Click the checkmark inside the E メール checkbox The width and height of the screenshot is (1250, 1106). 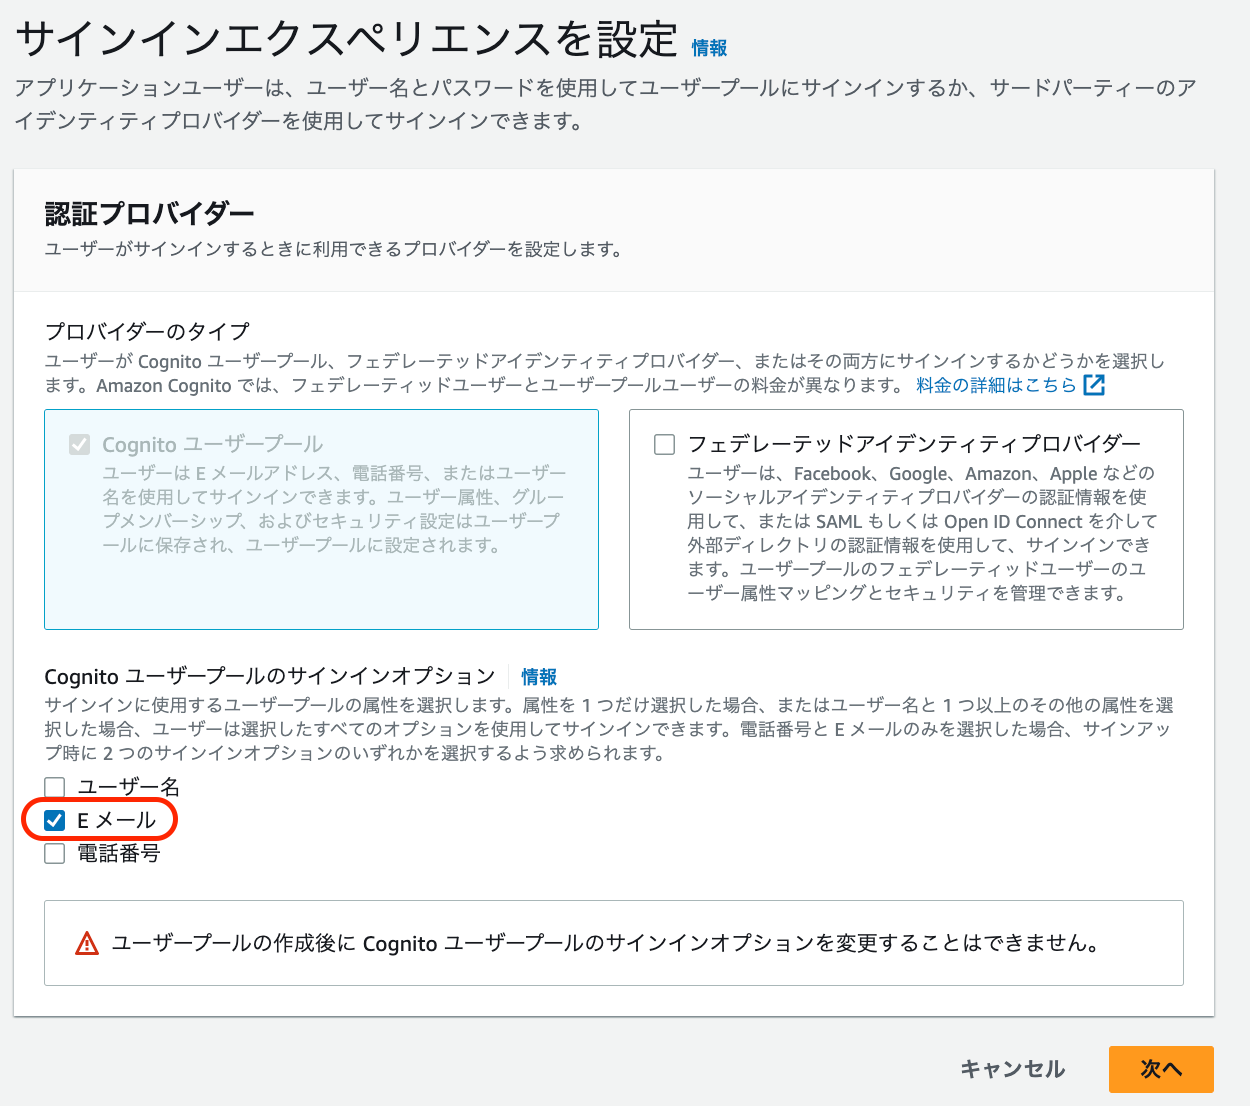54,820
